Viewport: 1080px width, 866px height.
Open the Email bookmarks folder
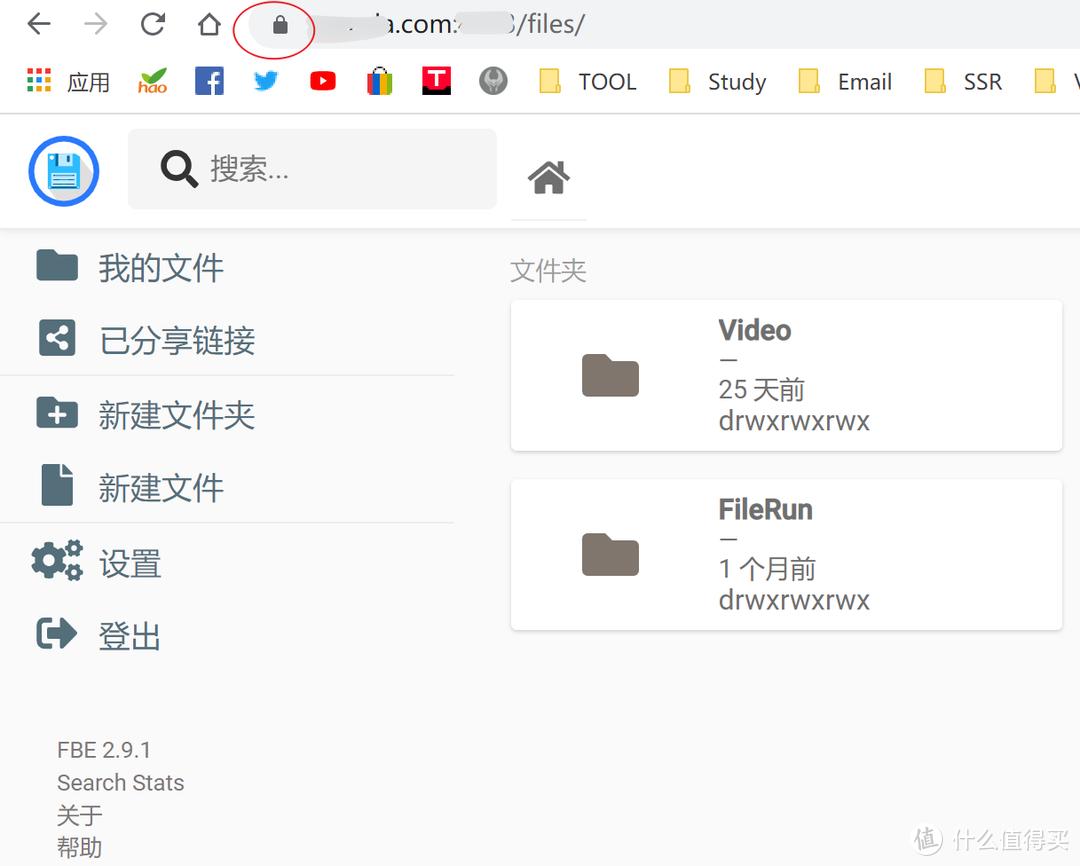click(x=845, y=81)
